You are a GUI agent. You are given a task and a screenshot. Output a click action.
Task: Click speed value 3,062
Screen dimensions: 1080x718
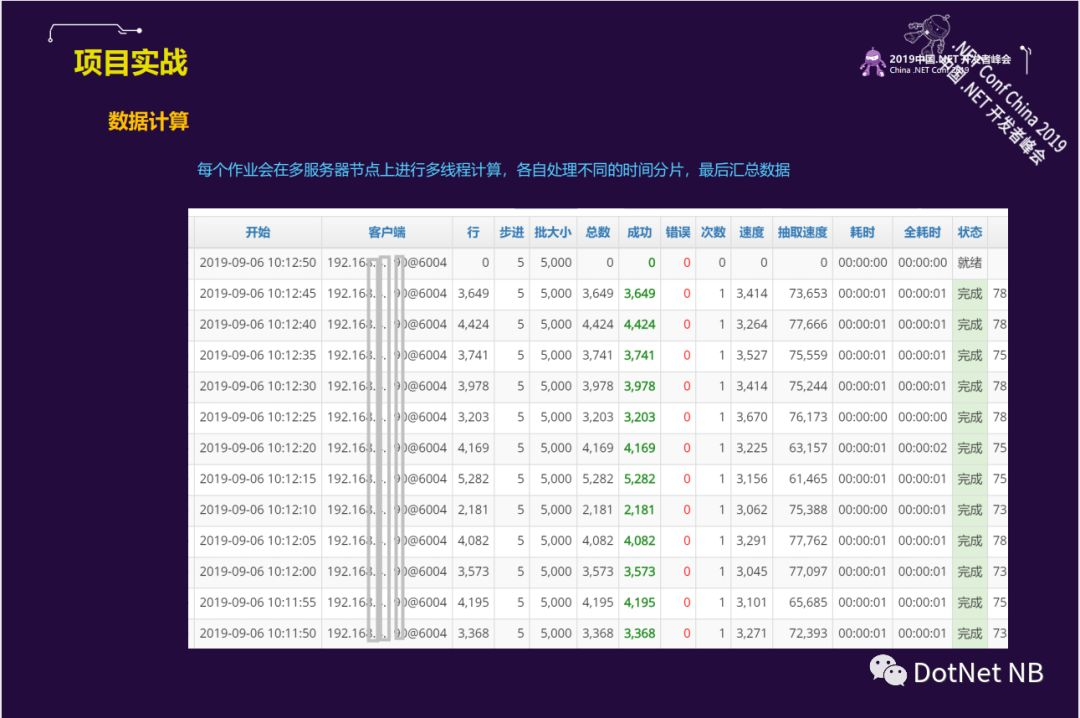pos(751,510)
